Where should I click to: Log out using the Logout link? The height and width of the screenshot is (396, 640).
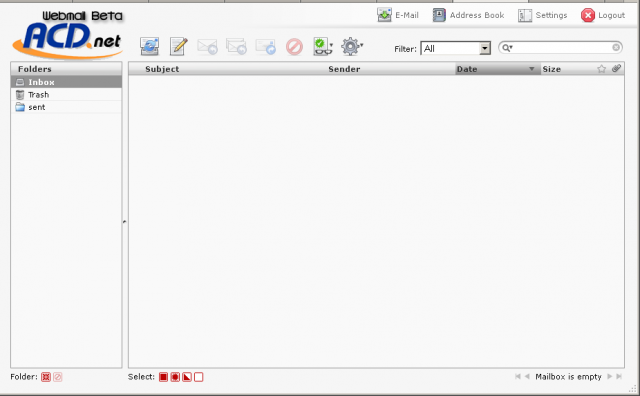tap(603, 15)
